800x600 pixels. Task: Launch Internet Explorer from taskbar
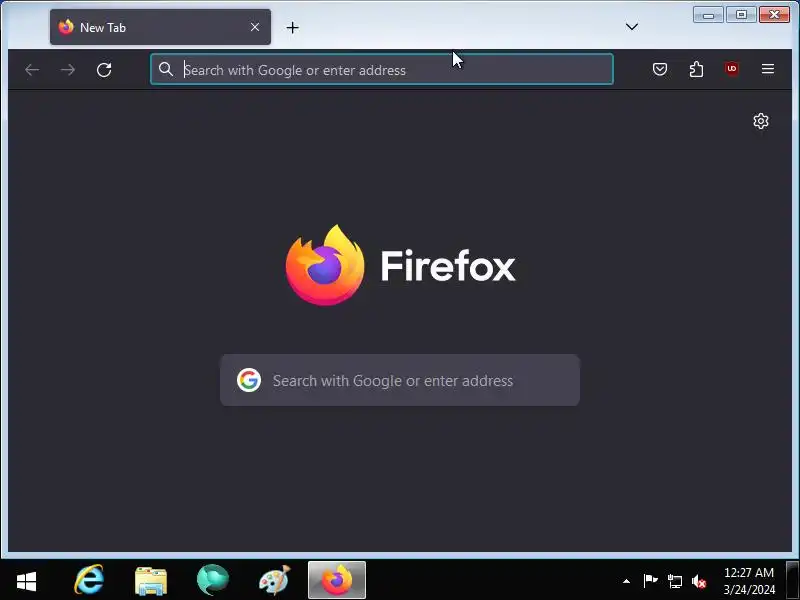click(89, 580)
